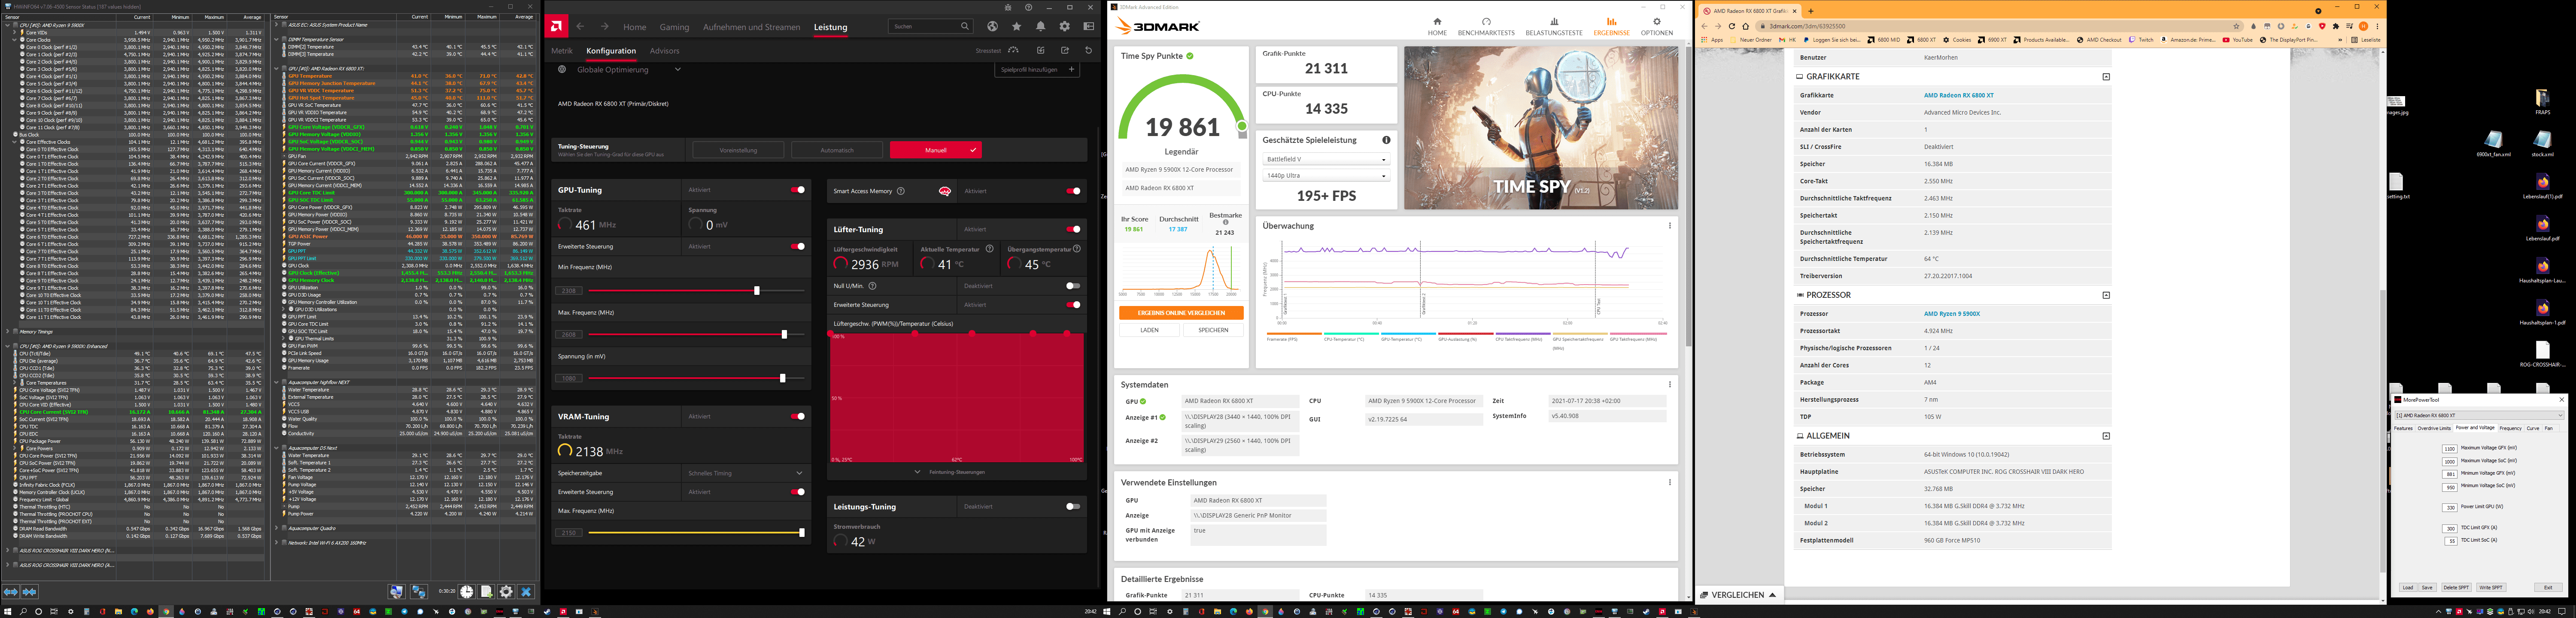This screenshot has height=618, width=2576.
Task: Enable Leistungs-Tuning switch
Action: pos(1073,506)
